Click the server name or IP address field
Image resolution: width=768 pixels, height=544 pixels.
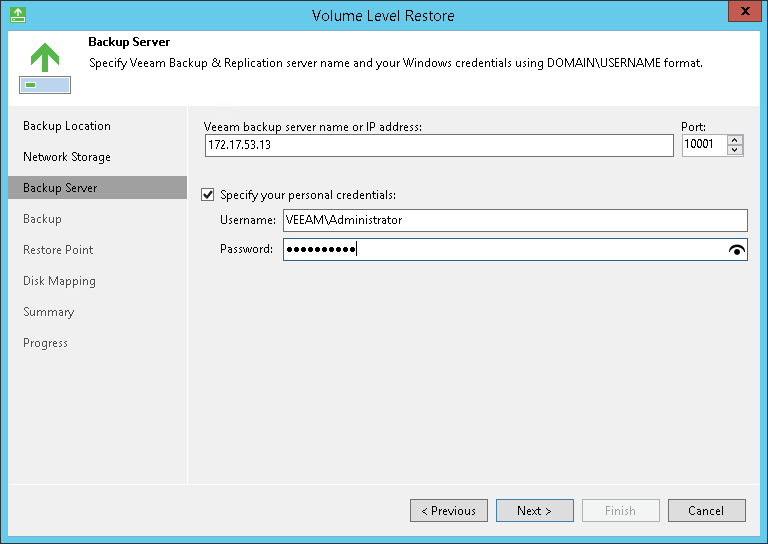[439, 145]
